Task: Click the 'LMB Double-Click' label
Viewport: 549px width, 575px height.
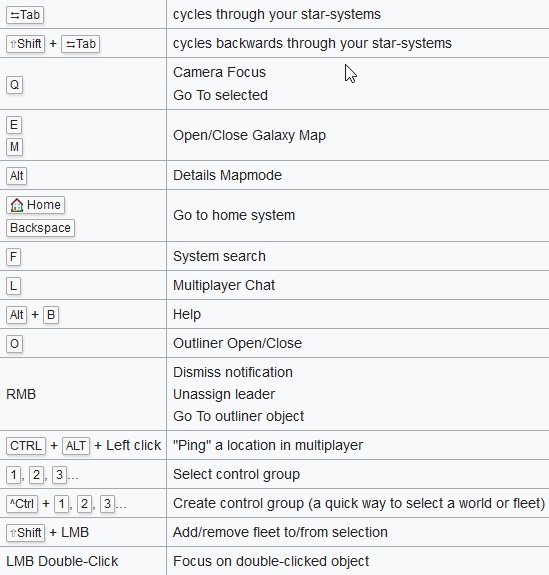Action: (62, 561)
